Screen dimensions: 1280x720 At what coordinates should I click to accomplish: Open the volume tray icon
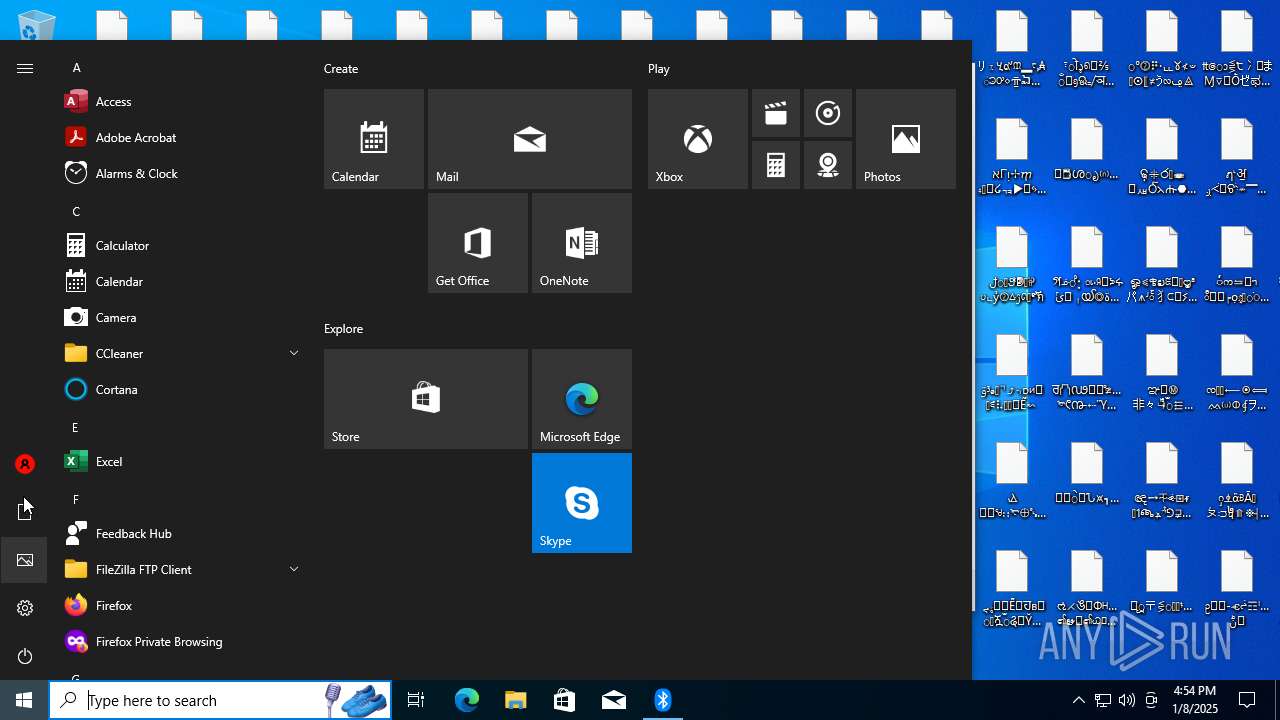coord(1127,700)
